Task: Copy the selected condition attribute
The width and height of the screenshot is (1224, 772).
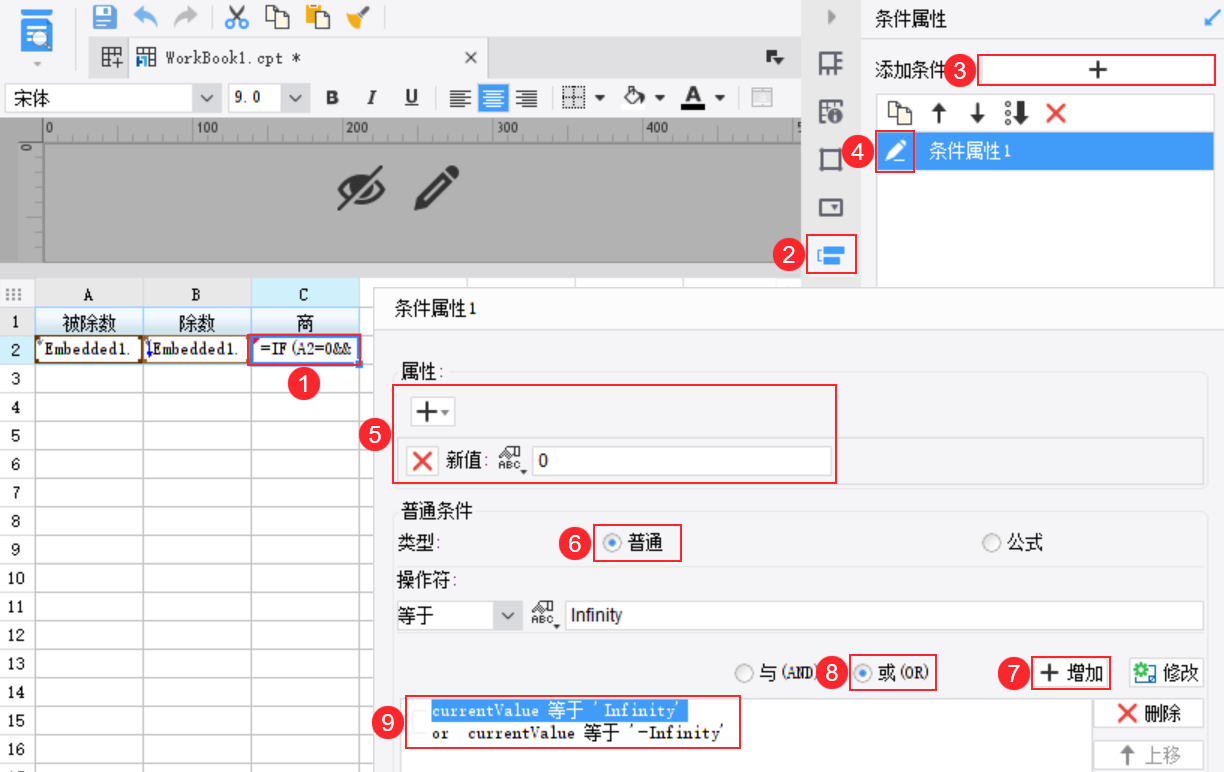Action: pyautogui.click(x=899, y=113)
